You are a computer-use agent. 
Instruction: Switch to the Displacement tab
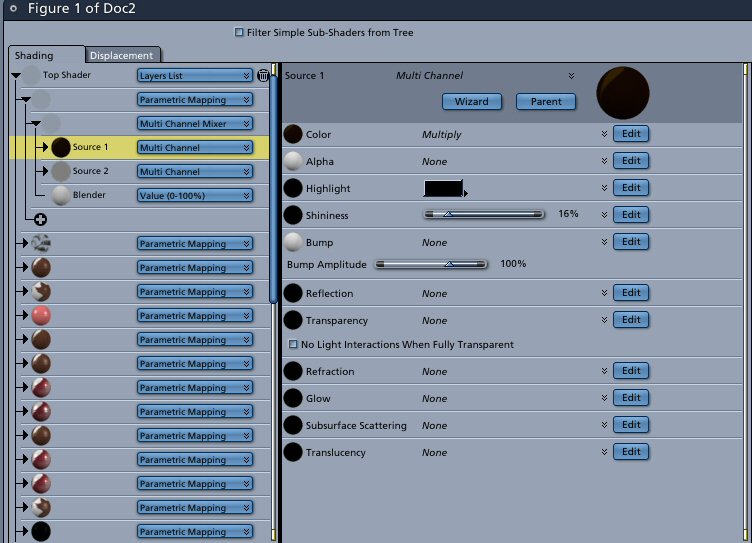tap(121, 55)
